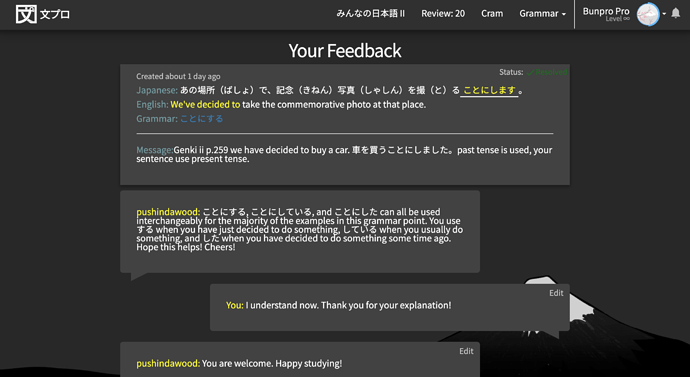
Task: Open the みんなの日本語 II menu item
Action: pos(371,14)
